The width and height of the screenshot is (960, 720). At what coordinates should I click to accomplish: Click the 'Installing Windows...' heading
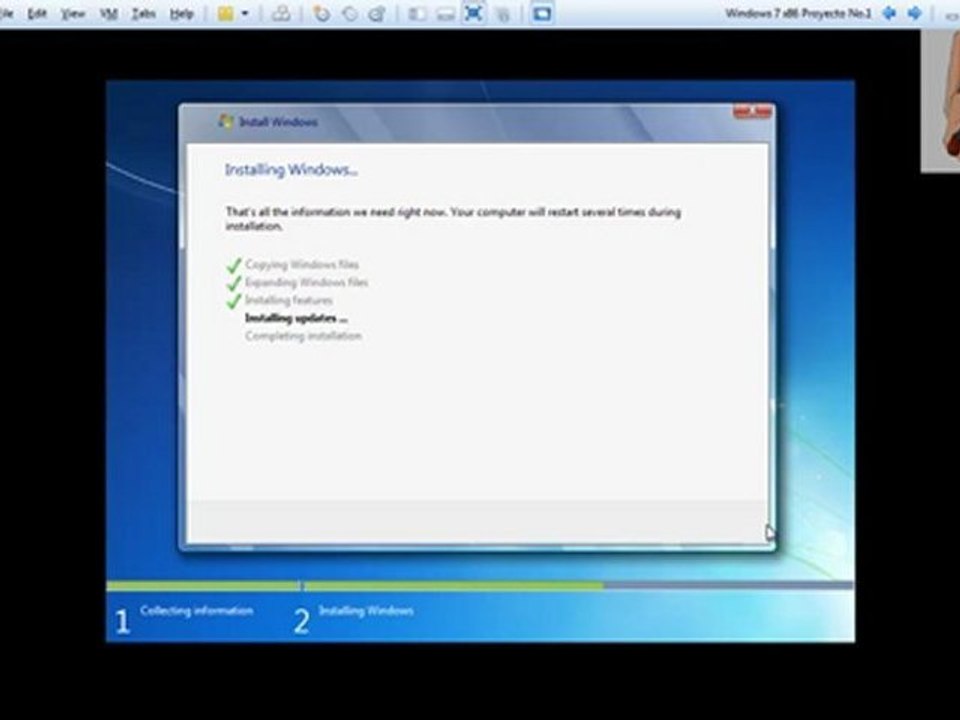[291, 170]
